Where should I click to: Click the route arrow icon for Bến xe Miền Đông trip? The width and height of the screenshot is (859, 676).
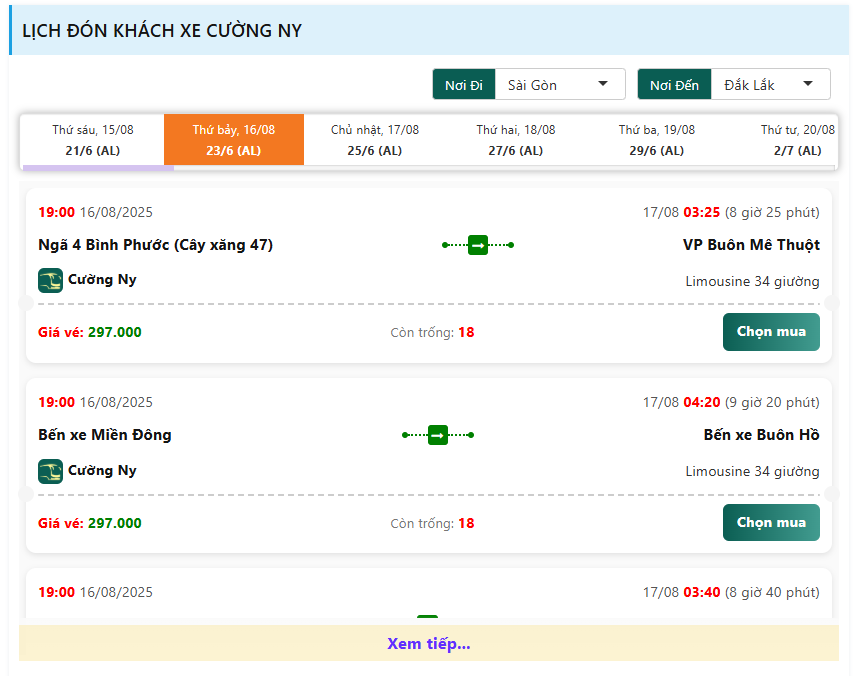[438, 435]
